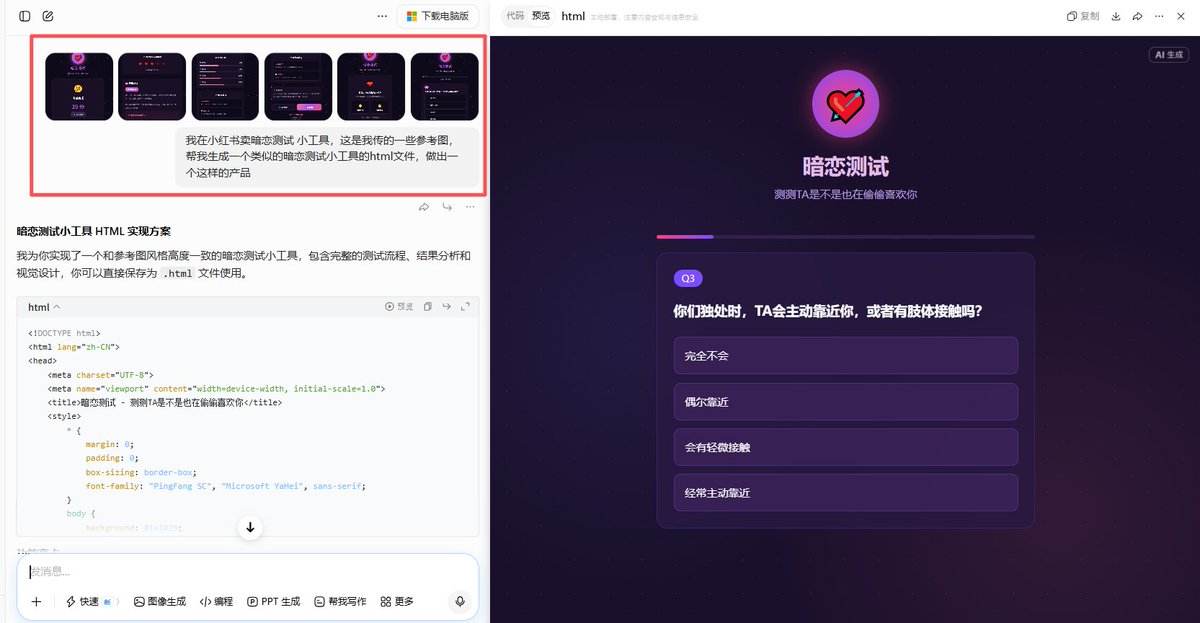Image resolution: width=1200 pixels, height=623 pixels.
Task: Click the inline .html code tag
Action: click(x=178, y=273)
